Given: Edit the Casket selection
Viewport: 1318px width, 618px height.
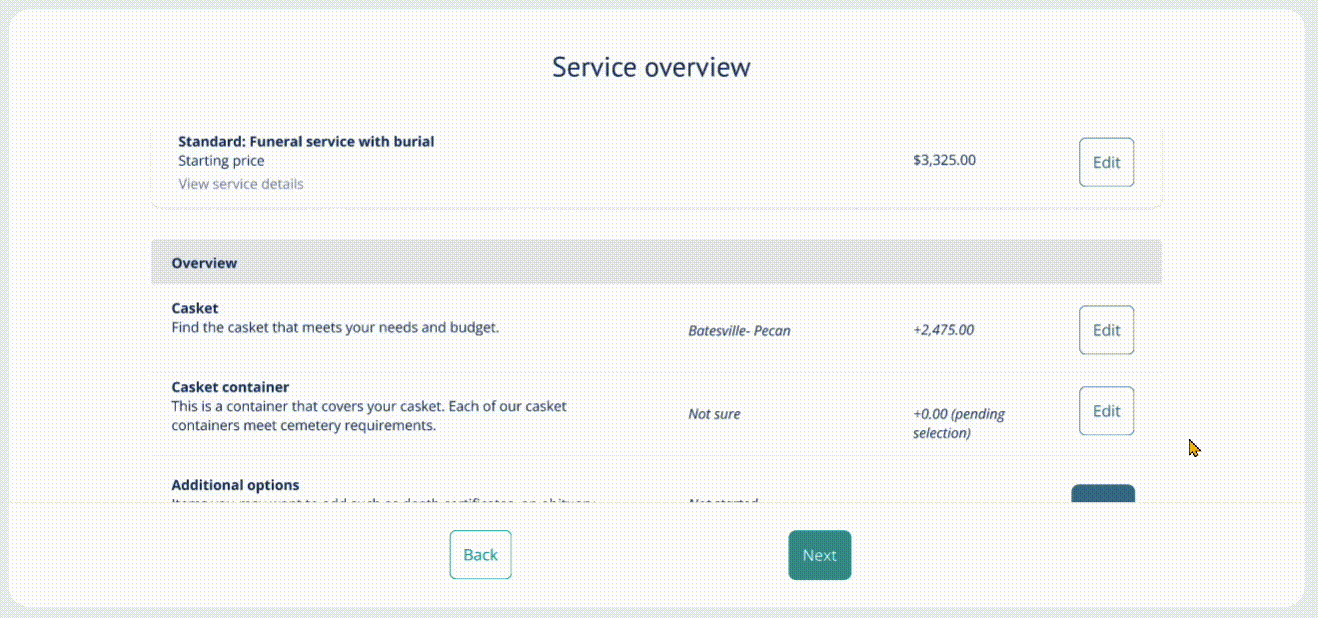Looking at the screenshot, I should point(1106,330).
